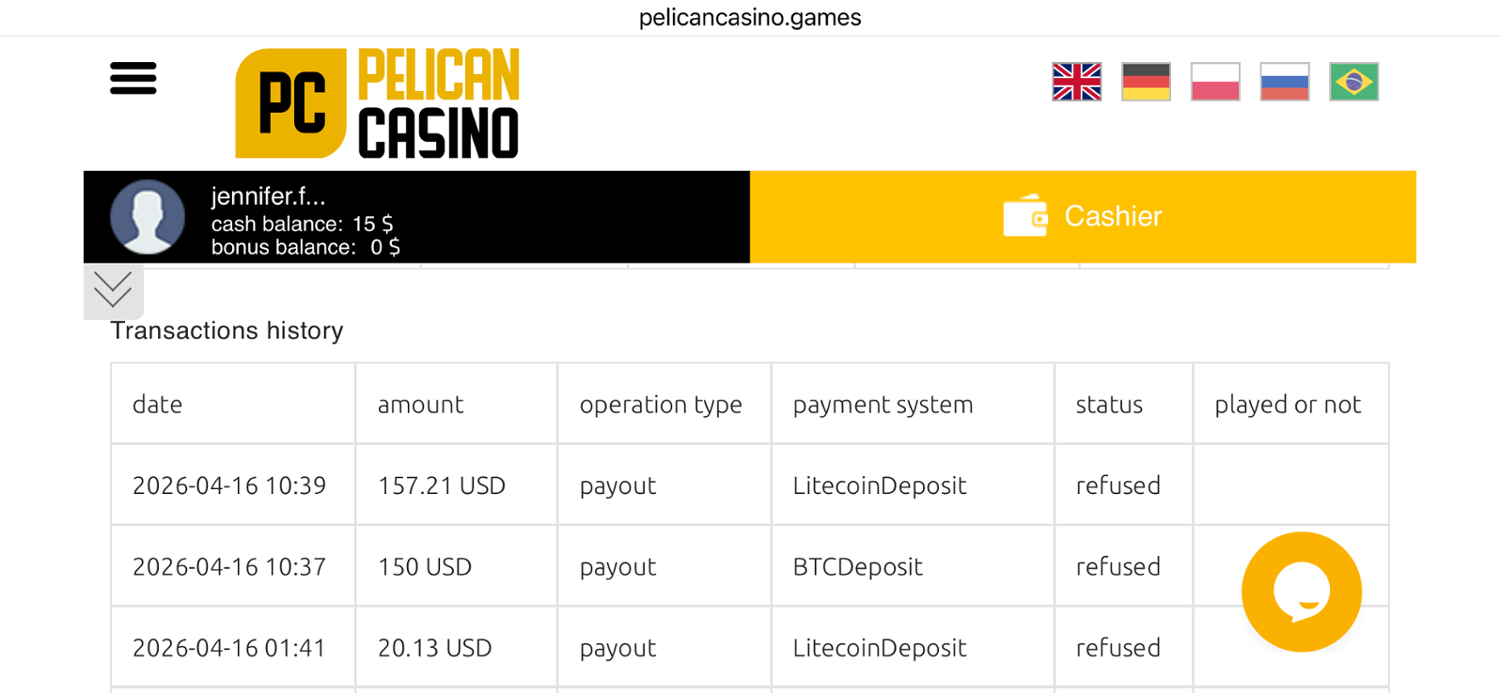
Task: Click the jennifer.f... username
Action: point(268,197)
